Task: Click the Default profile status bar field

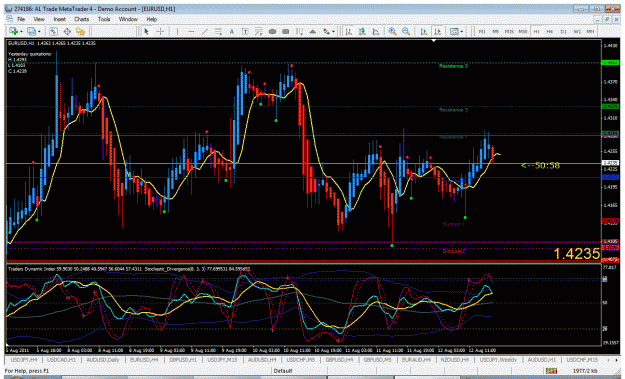Action: [283, 371]
